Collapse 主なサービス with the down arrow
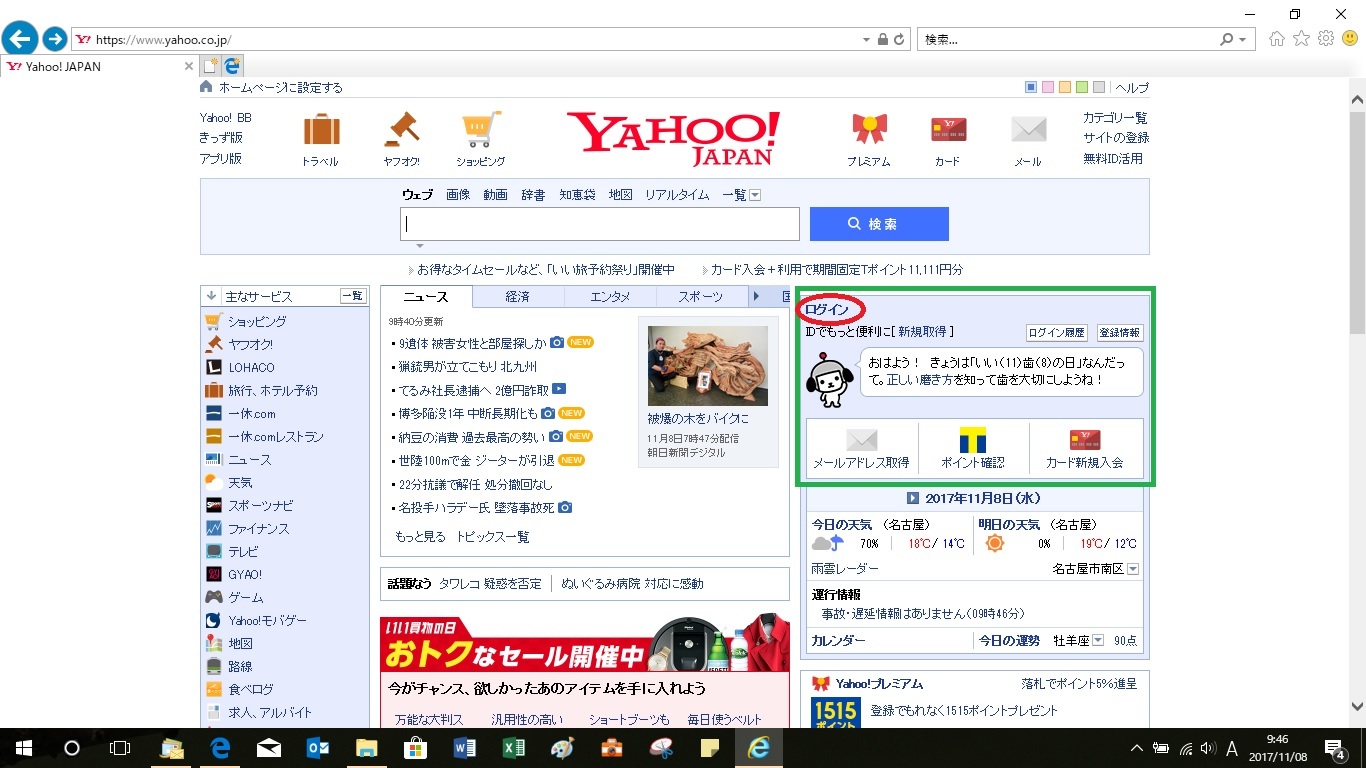 211,296
